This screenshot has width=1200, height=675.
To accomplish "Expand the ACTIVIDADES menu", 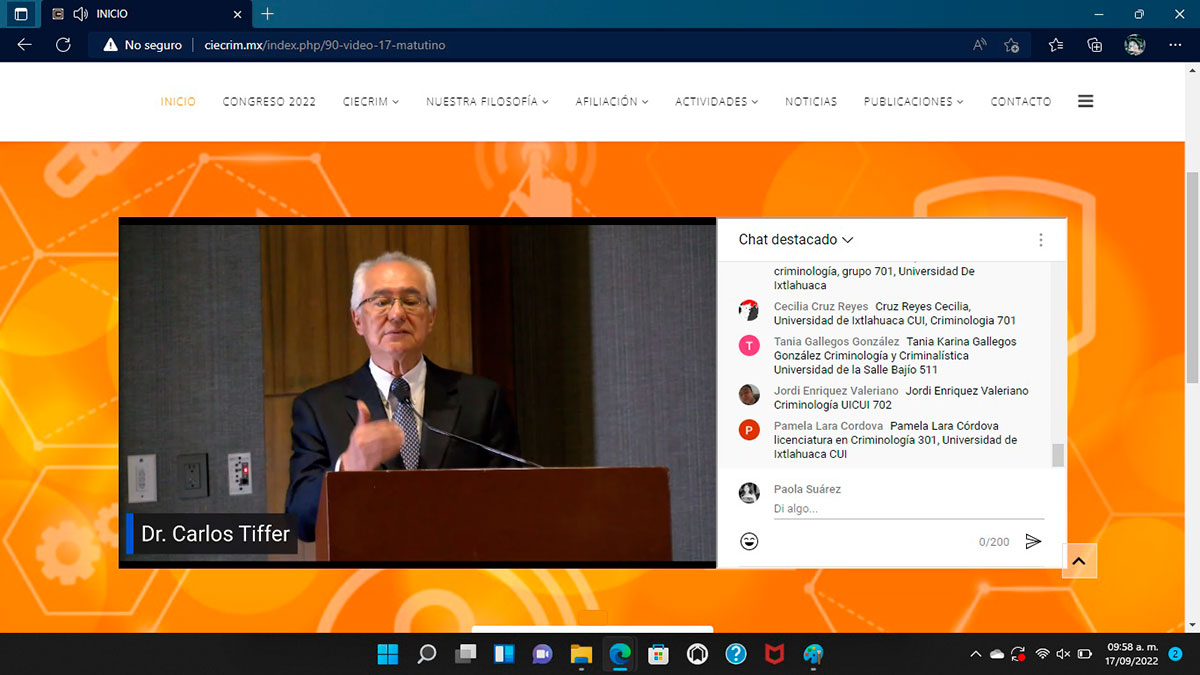I will 717,102.
